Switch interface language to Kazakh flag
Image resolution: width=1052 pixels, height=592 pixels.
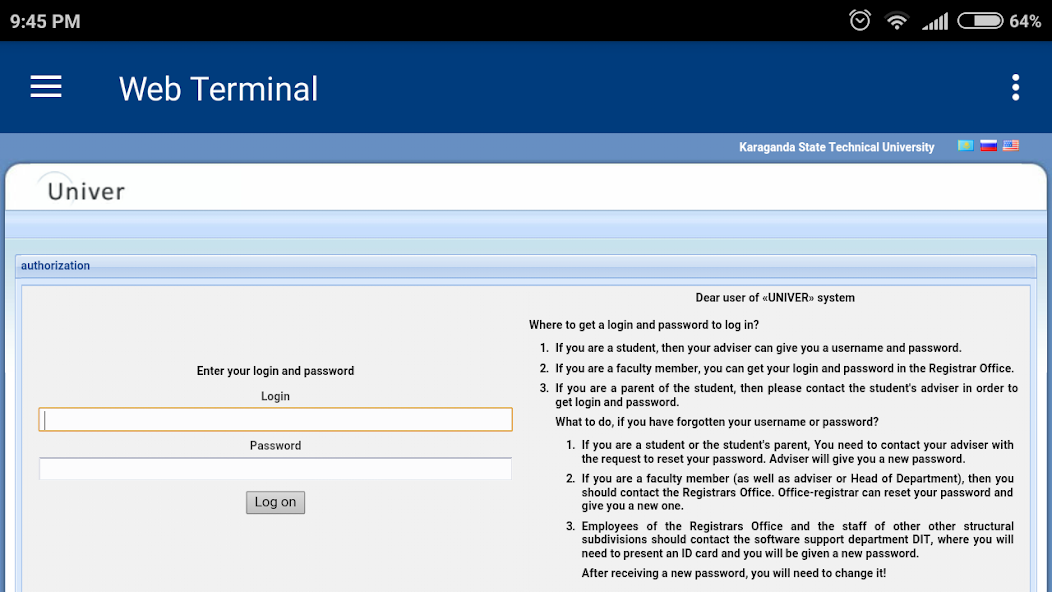[964, 145]
